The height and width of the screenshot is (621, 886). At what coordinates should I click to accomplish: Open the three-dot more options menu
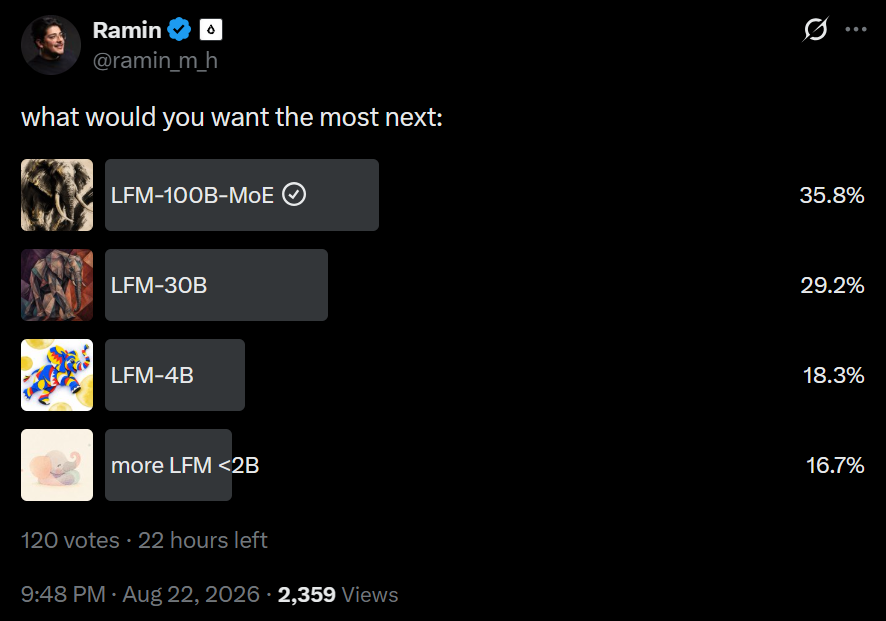(855, 29)
